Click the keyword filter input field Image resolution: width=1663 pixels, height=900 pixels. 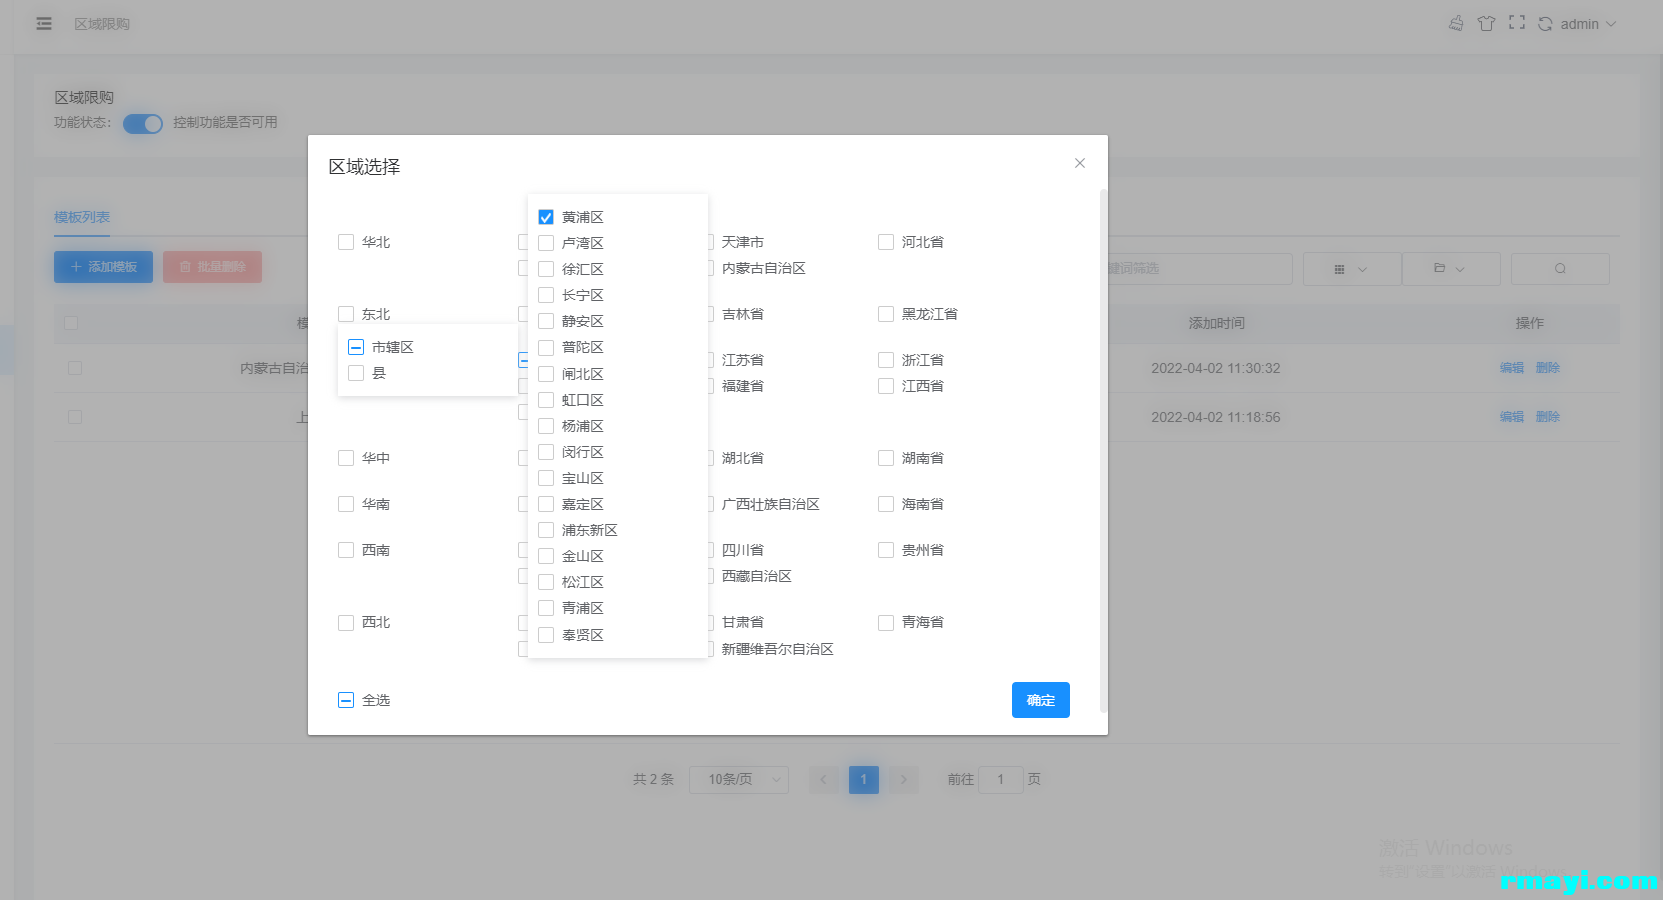coord(1200,269)
